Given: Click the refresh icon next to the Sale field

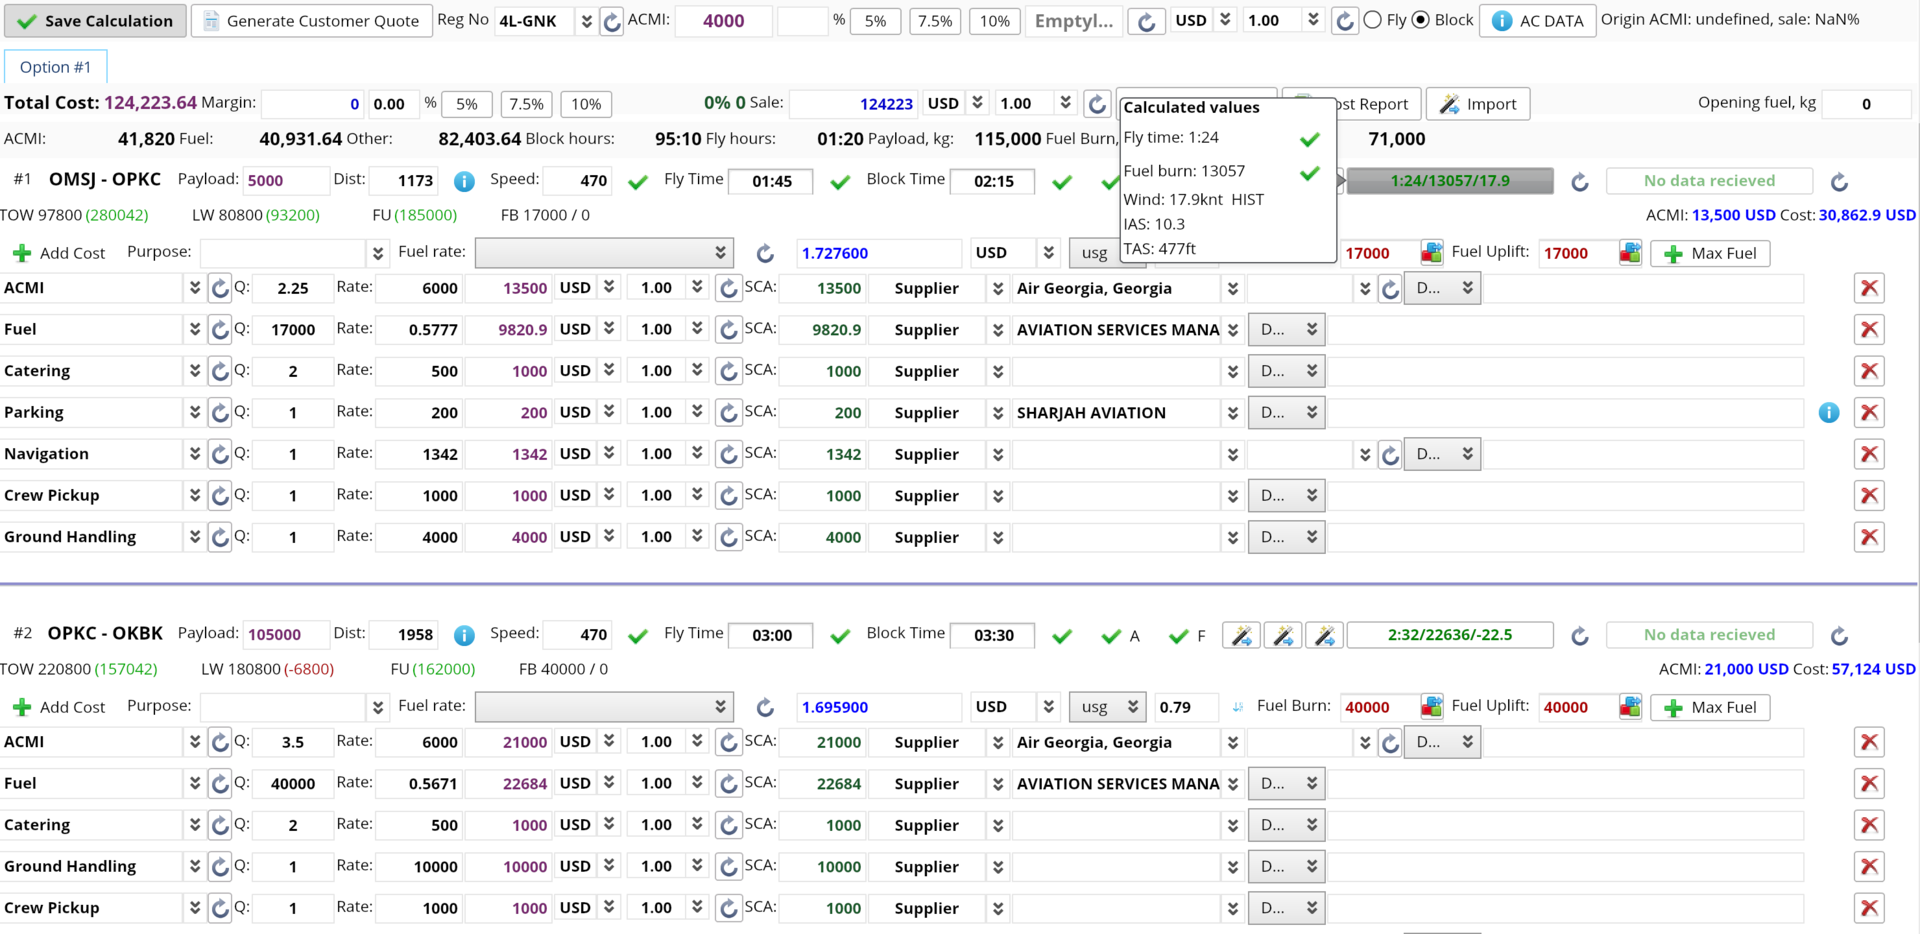Looking at the screenshot, I should point(1097,103).
